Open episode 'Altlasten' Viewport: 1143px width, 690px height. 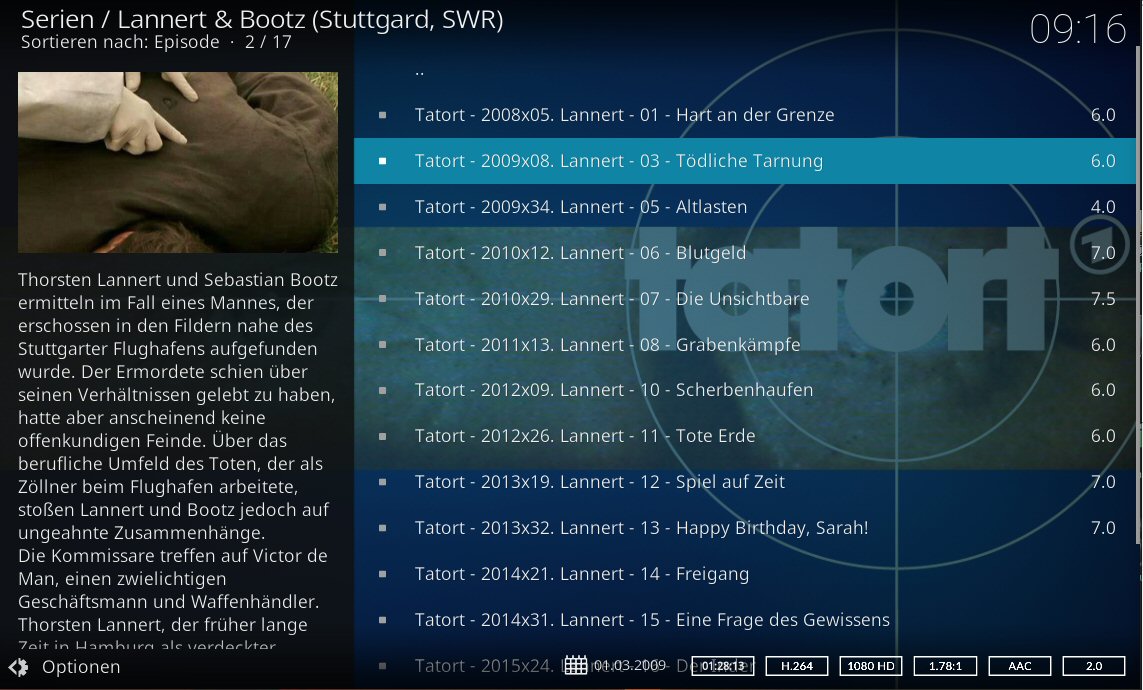[x=745, y=207]
